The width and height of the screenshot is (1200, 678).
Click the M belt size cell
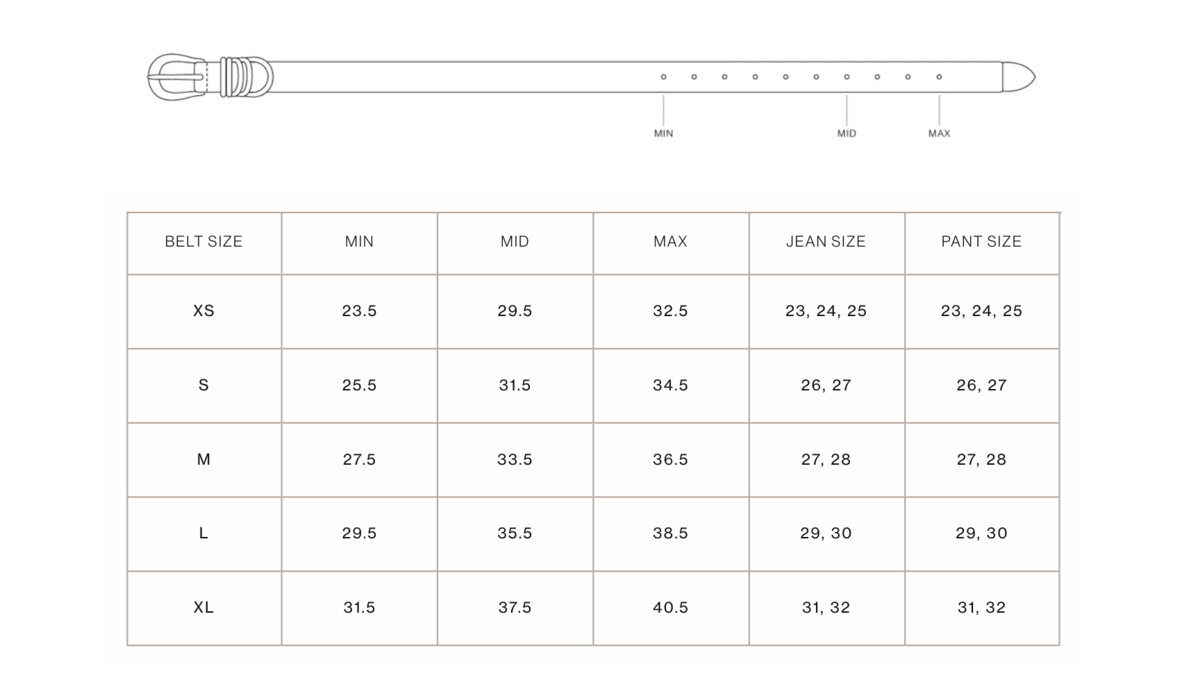click(204, 460)
